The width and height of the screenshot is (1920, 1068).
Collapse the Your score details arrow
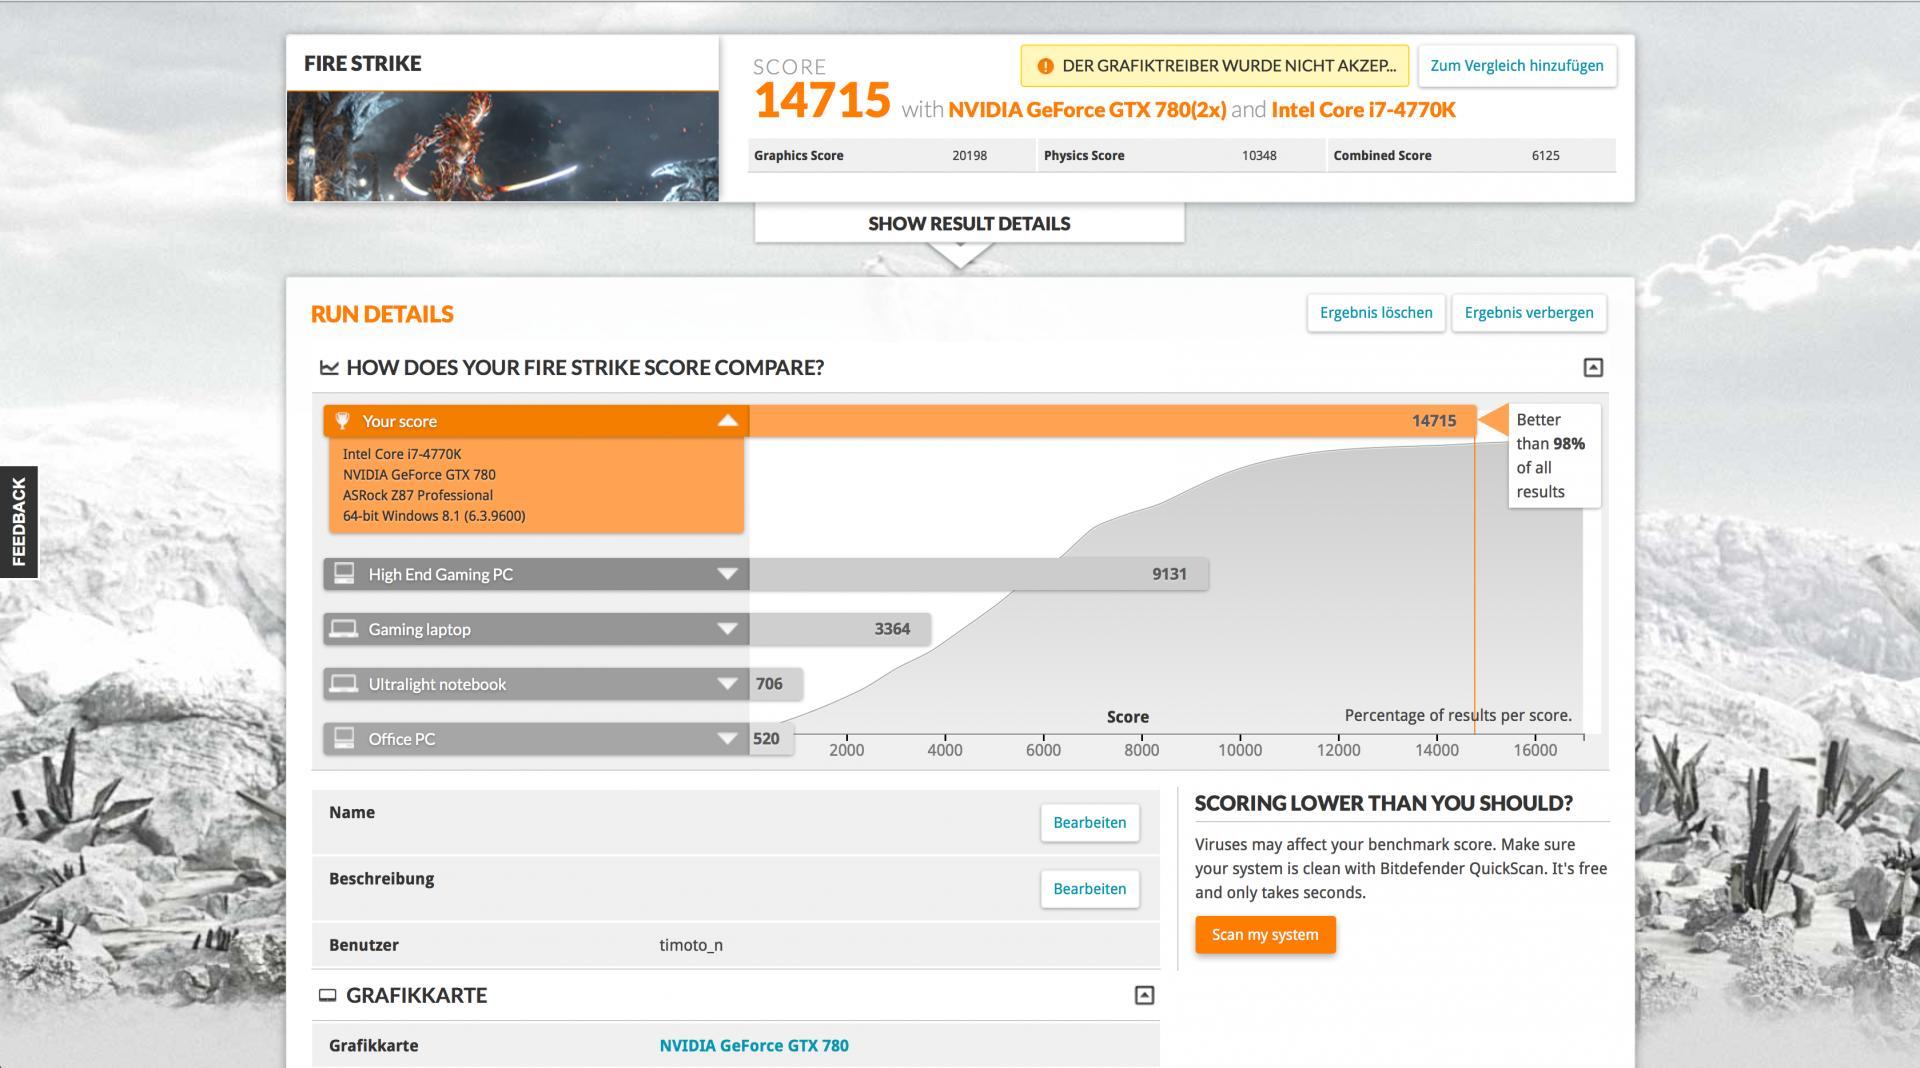(727, 421)
